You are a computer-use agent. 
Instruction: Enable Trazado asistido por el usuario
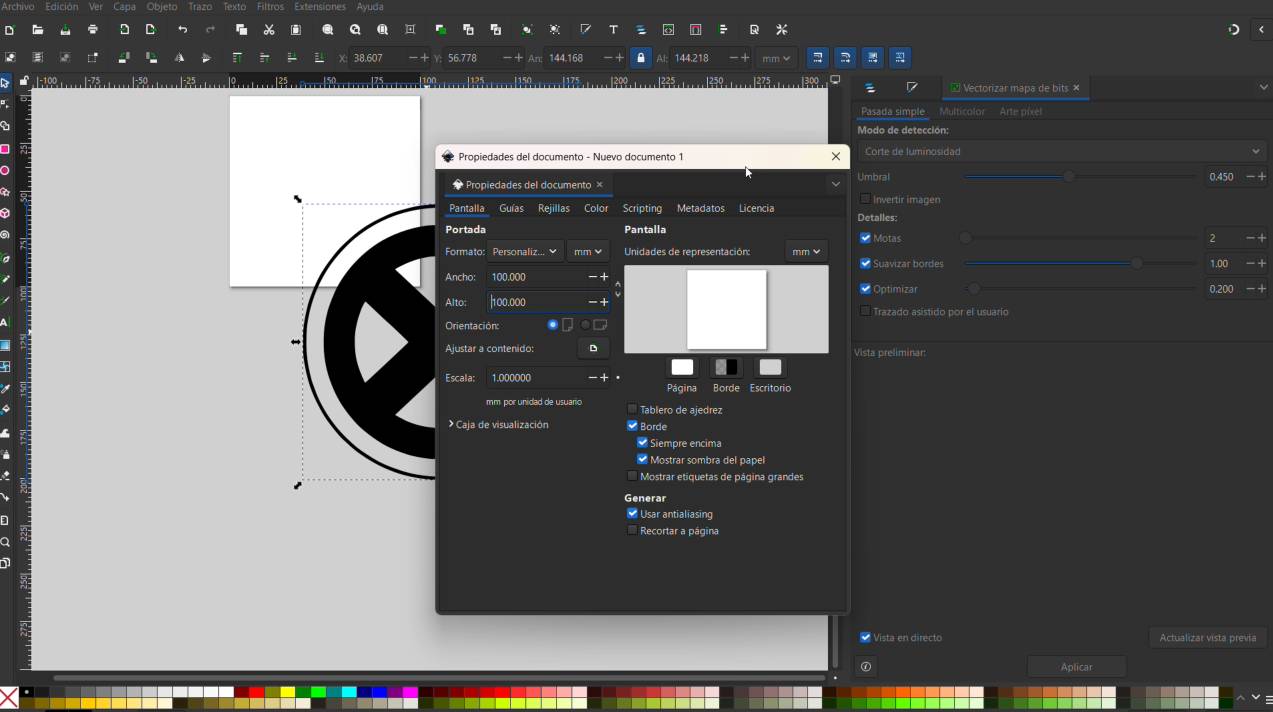pos(866,311)
